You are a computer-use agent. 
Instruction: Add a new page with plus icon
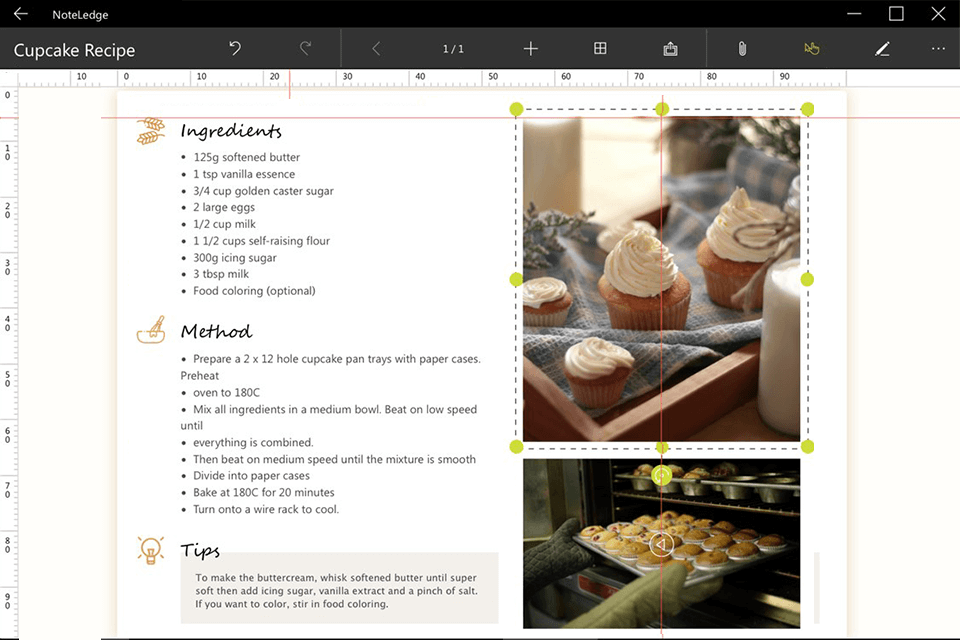531,48
